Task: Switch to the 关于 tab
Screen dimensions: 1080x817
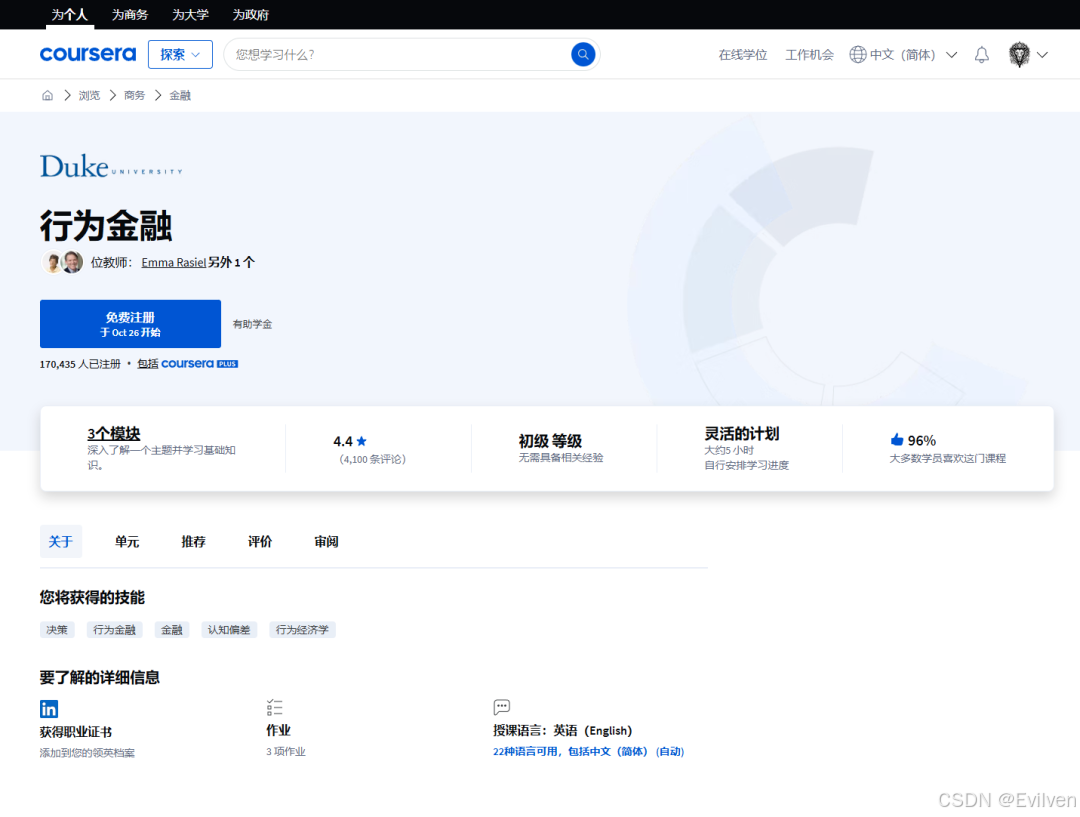Action: 61,541
